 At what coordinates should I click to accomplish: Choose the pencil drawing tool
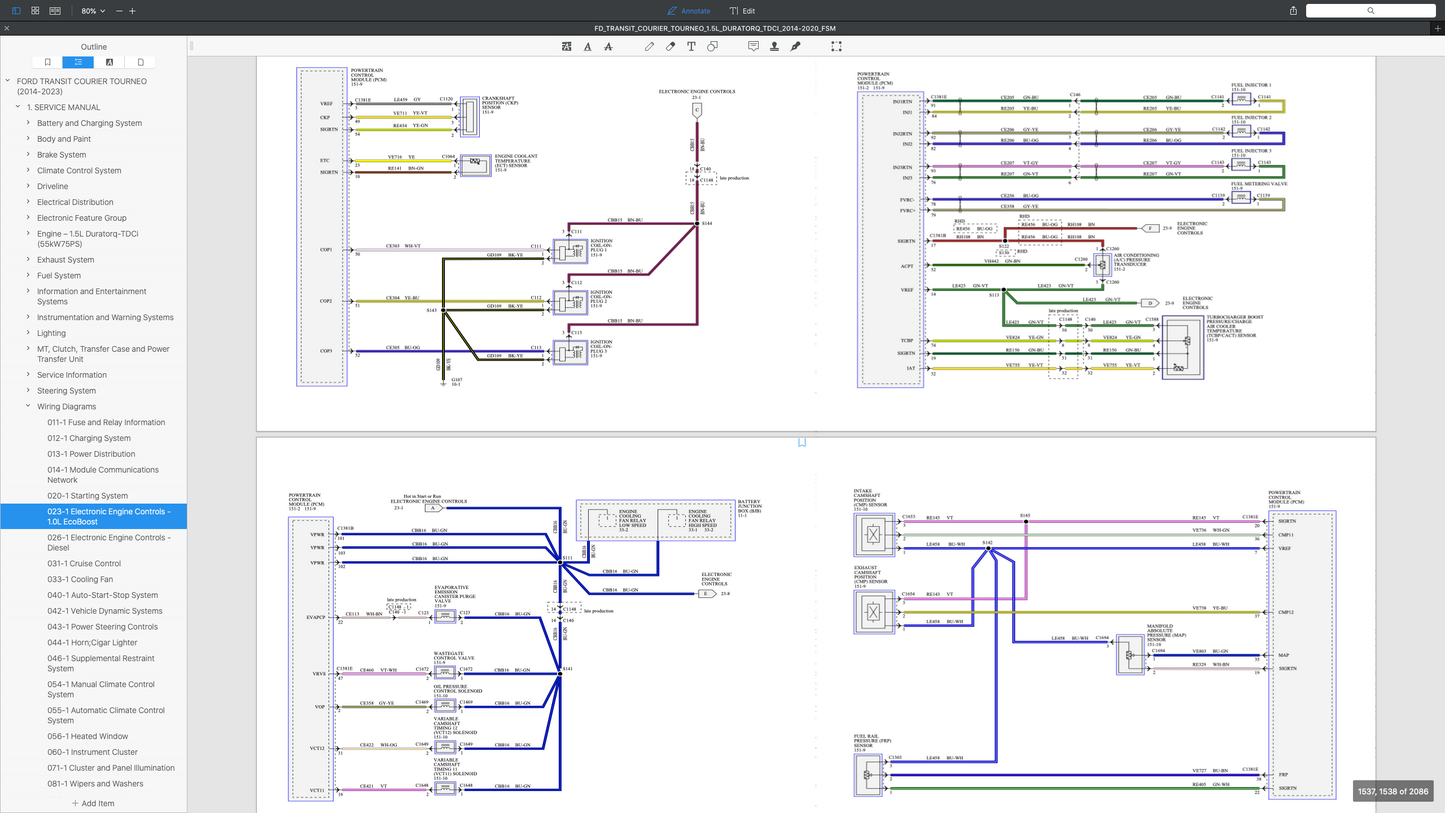649,47
